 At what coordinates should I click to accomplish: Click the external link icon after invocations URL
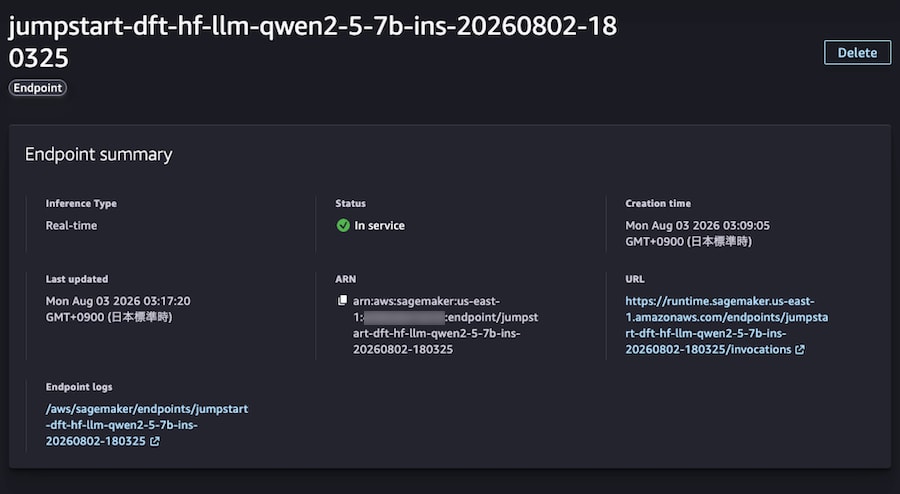tap(800, 349)
